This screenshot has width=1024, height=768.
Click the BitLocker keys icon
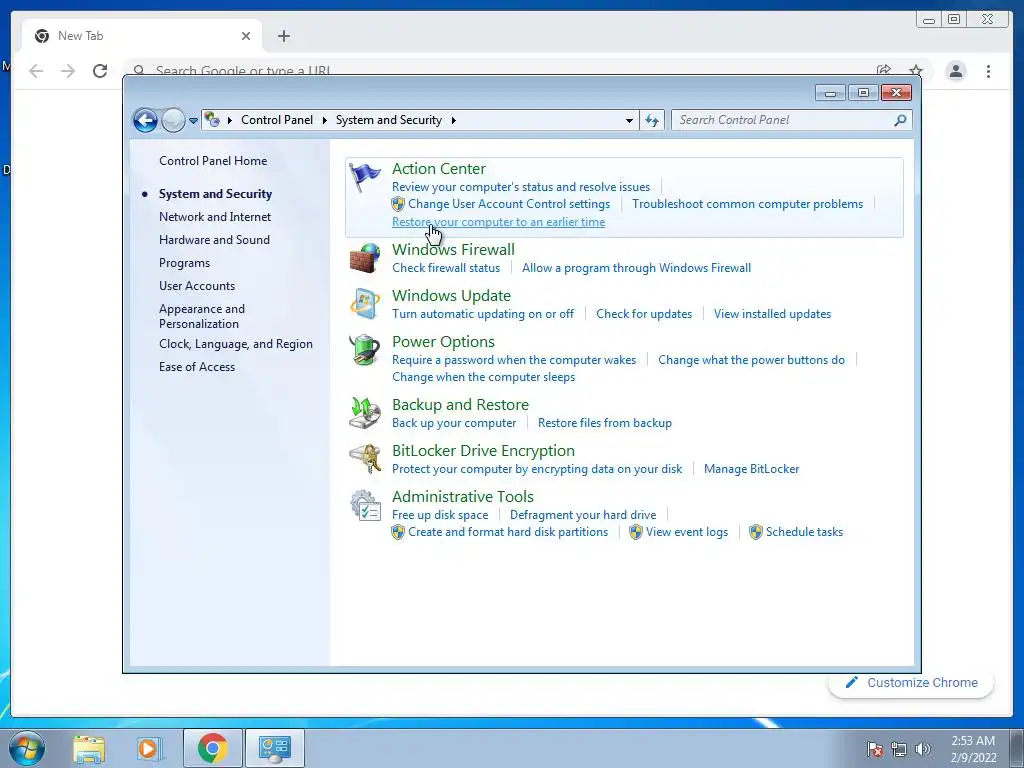[x=364, y=459]
